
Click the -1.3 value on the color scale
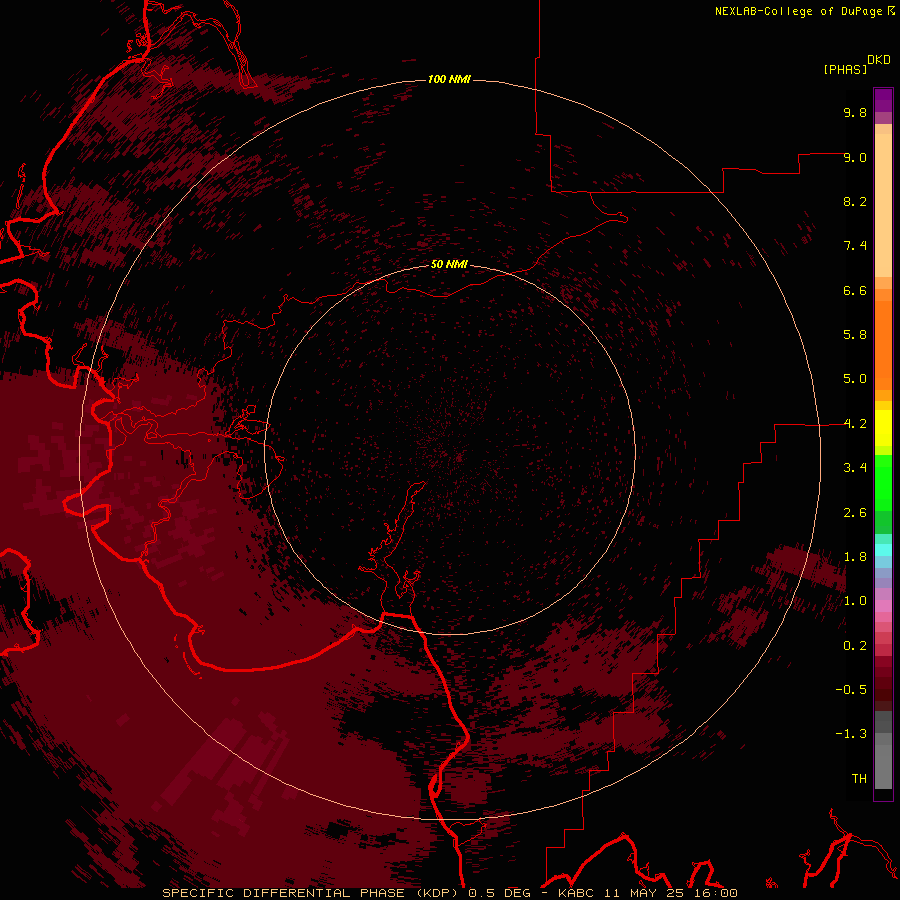(x=851, y=734)
